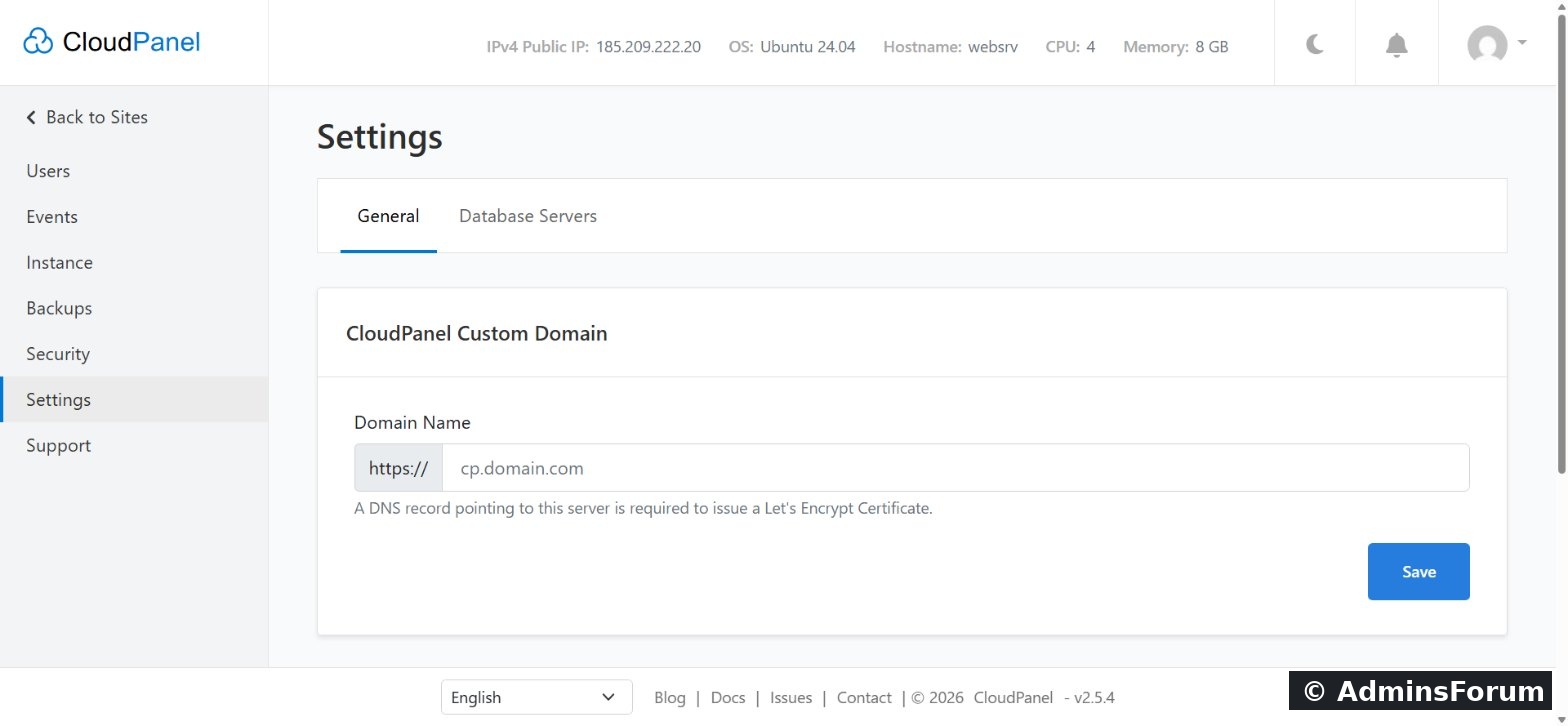Open the Docs footer link
Screen dimensions: 1568x726
(728, 698)
